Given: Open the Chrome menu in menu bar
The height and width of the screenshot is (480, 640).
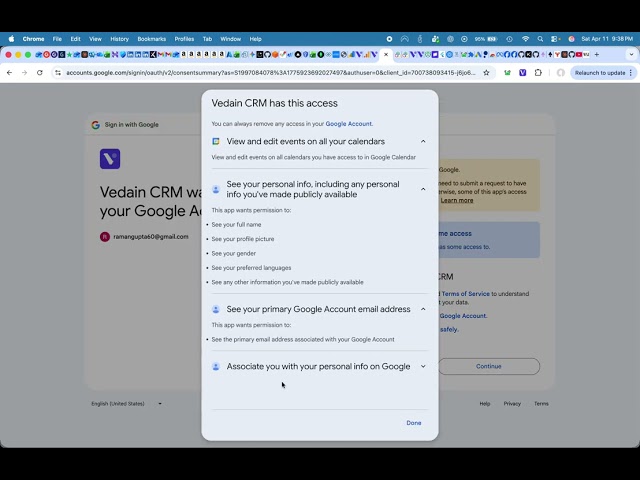Looking at the screenshot, I should tap(33, 39).
